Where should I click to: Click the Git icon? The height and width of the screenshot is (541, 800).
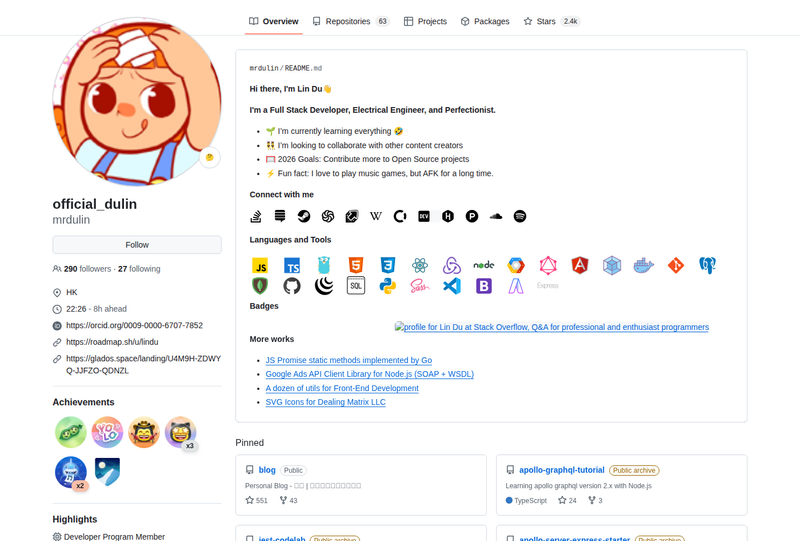click(676, 265)
